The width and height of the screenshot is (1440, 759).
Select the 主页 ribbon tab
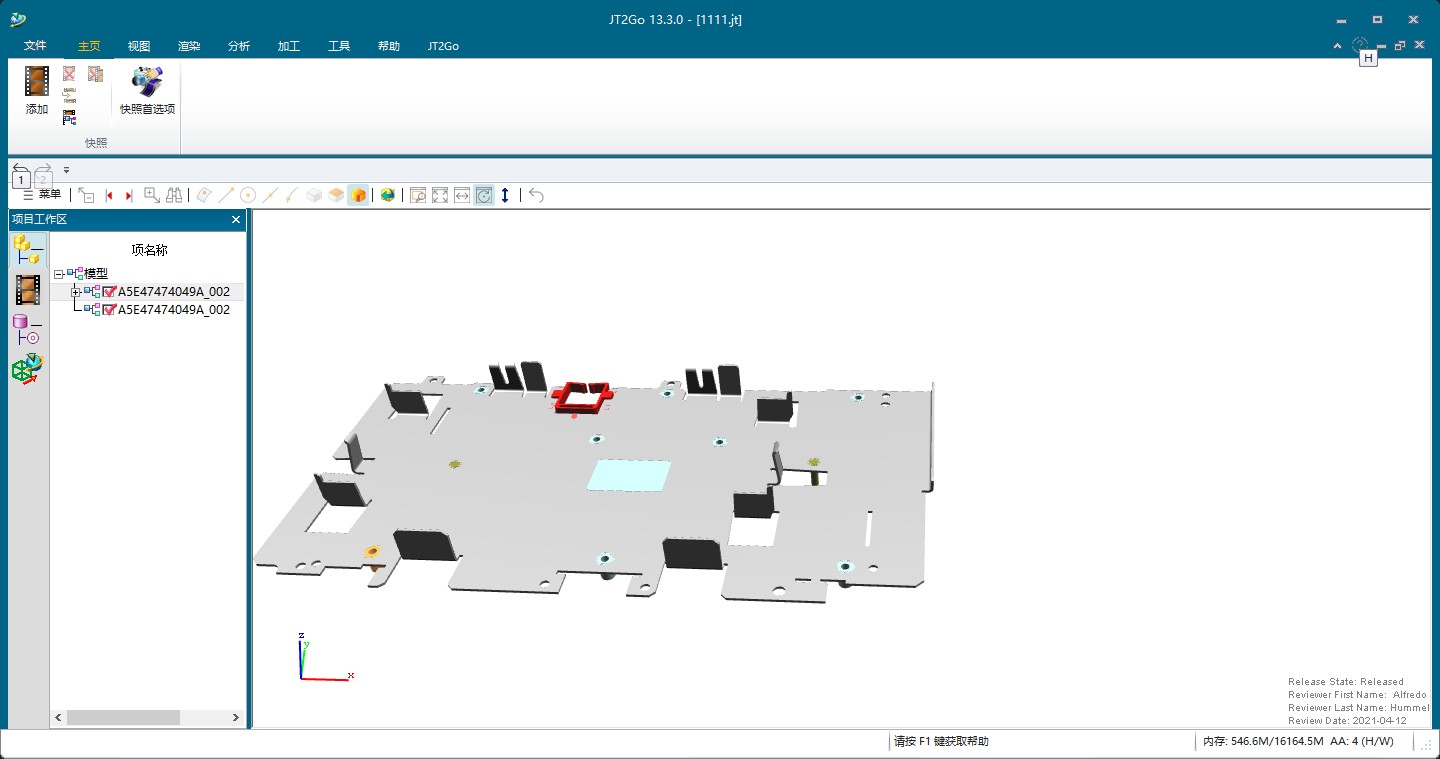(x=89, y=46)
